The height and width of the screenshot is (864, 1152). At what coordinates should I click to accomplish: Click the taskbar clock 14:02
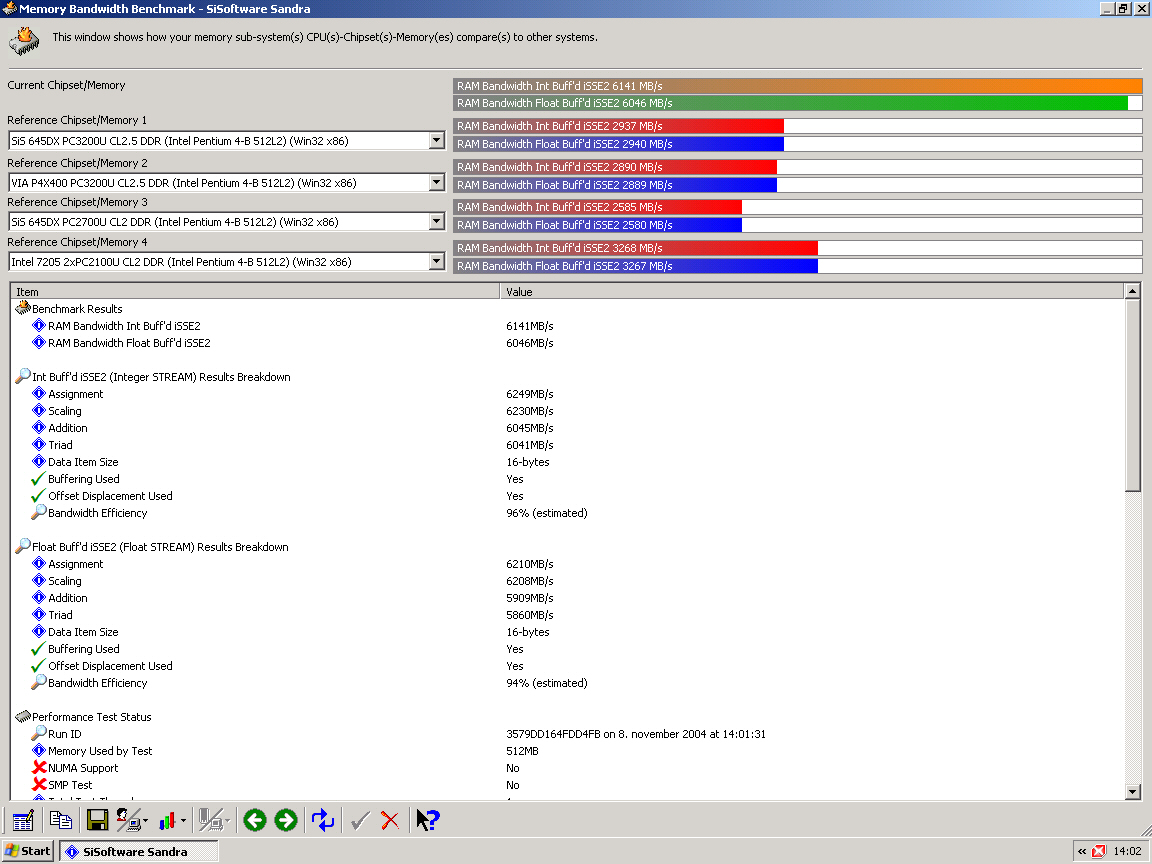[x=1128, y=852]
